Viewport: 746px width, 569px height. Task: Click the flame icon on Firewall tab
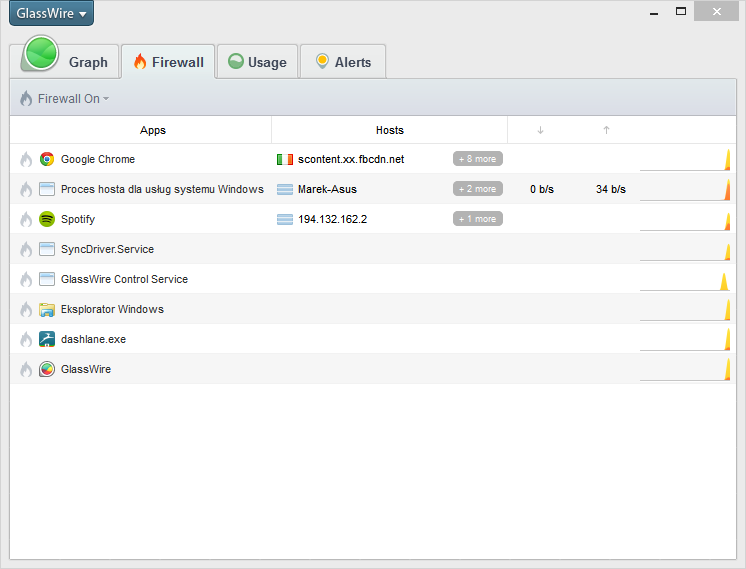[x=140, y=61]
